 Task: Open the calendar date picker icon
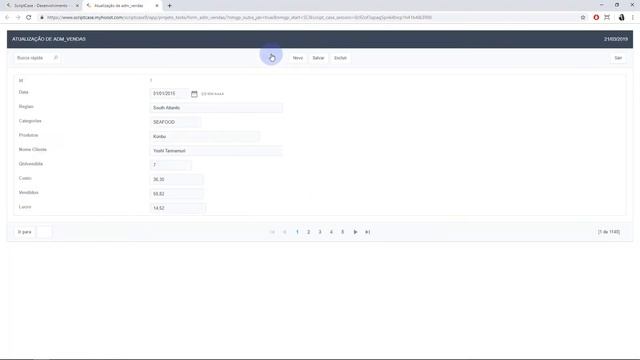[194, 94]
